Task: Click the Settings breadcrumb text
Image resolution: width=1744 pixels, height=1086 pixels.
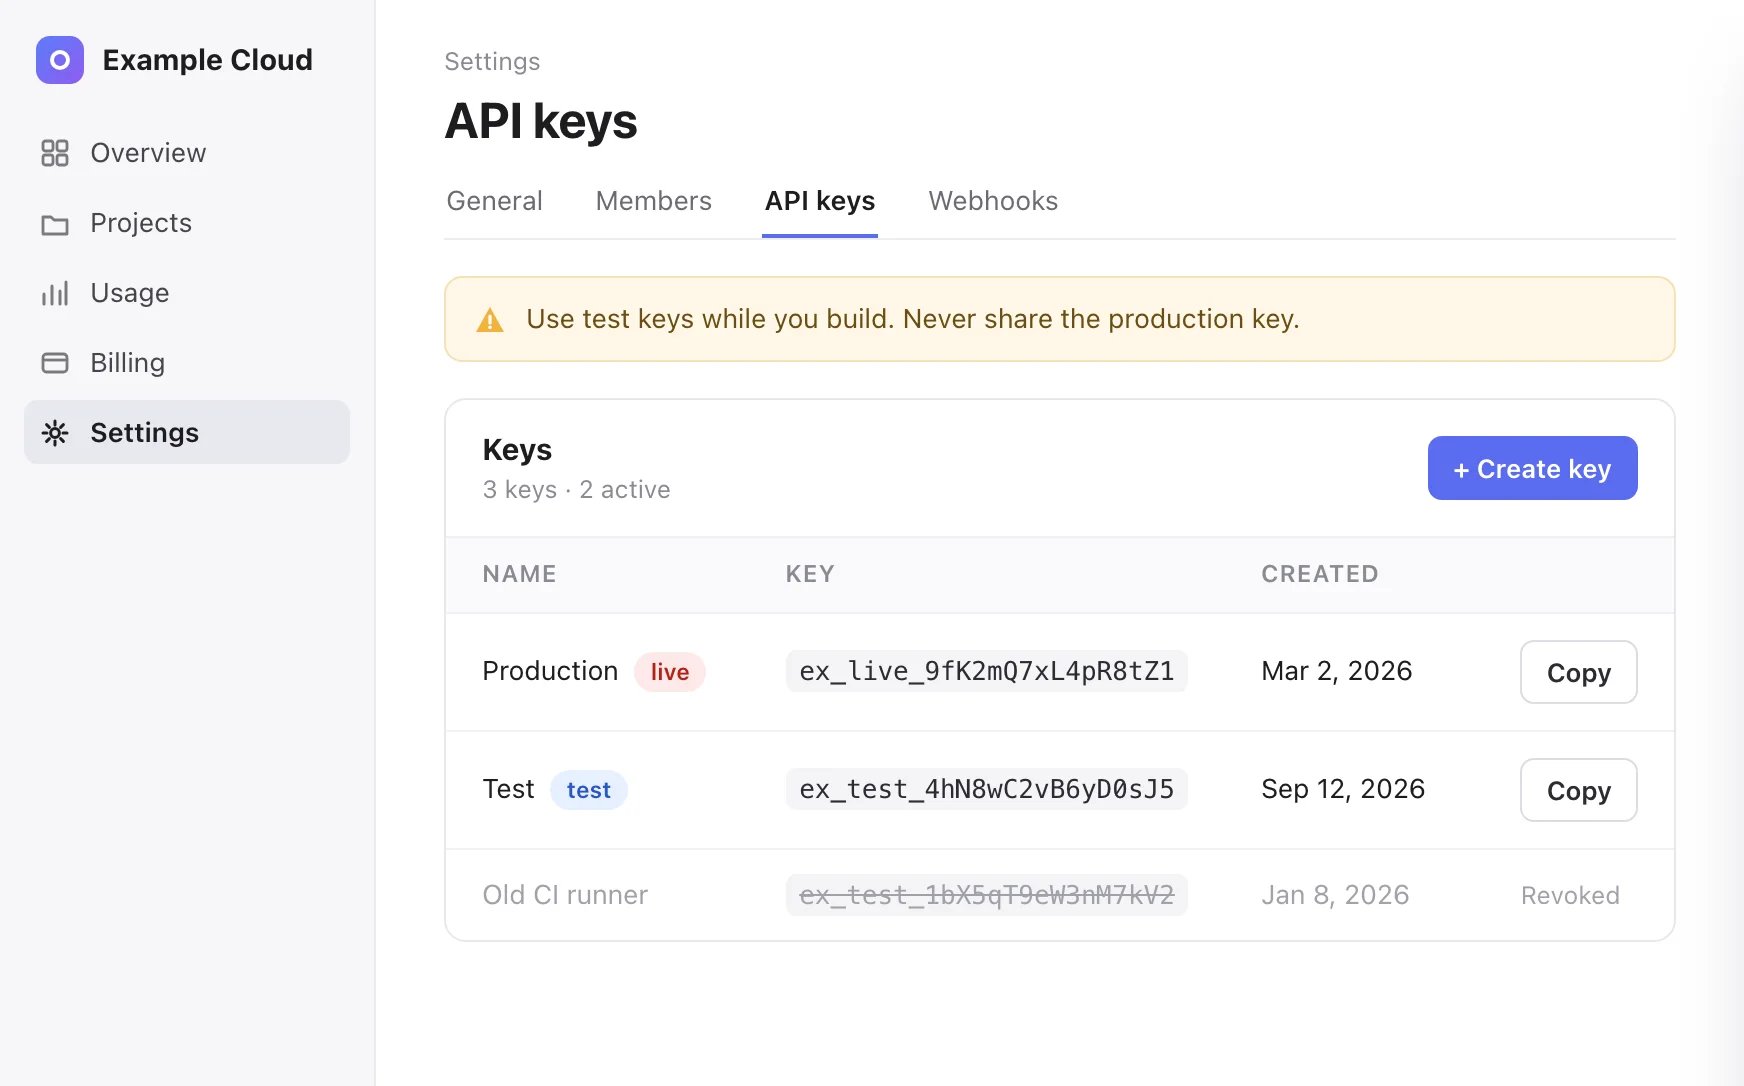Action: tap(492, 62)
